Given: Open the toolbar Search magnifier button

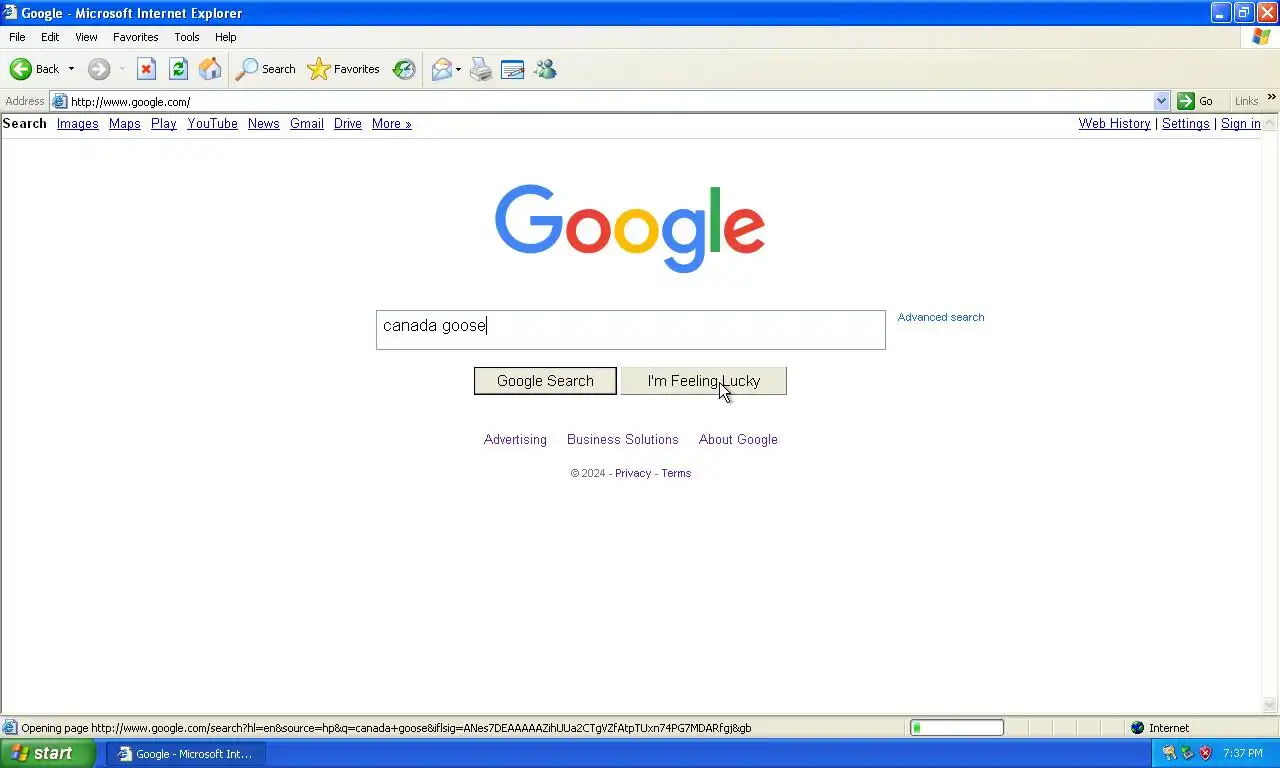Looking at the screenshot, I should tap(266, 69).
